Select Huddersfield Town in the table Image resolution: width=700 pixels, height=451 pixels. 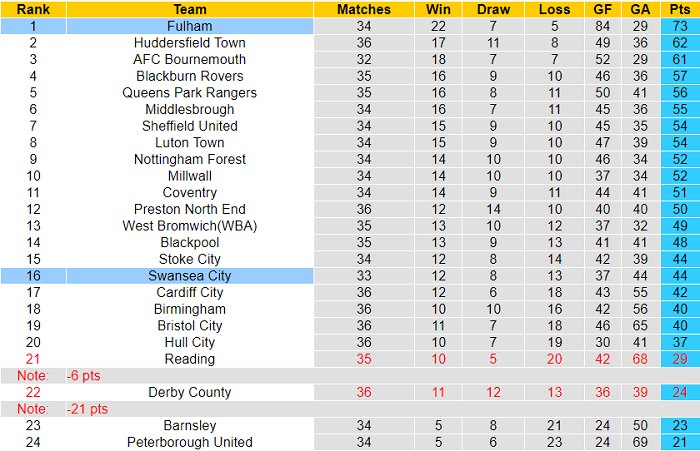pos(189,43)
